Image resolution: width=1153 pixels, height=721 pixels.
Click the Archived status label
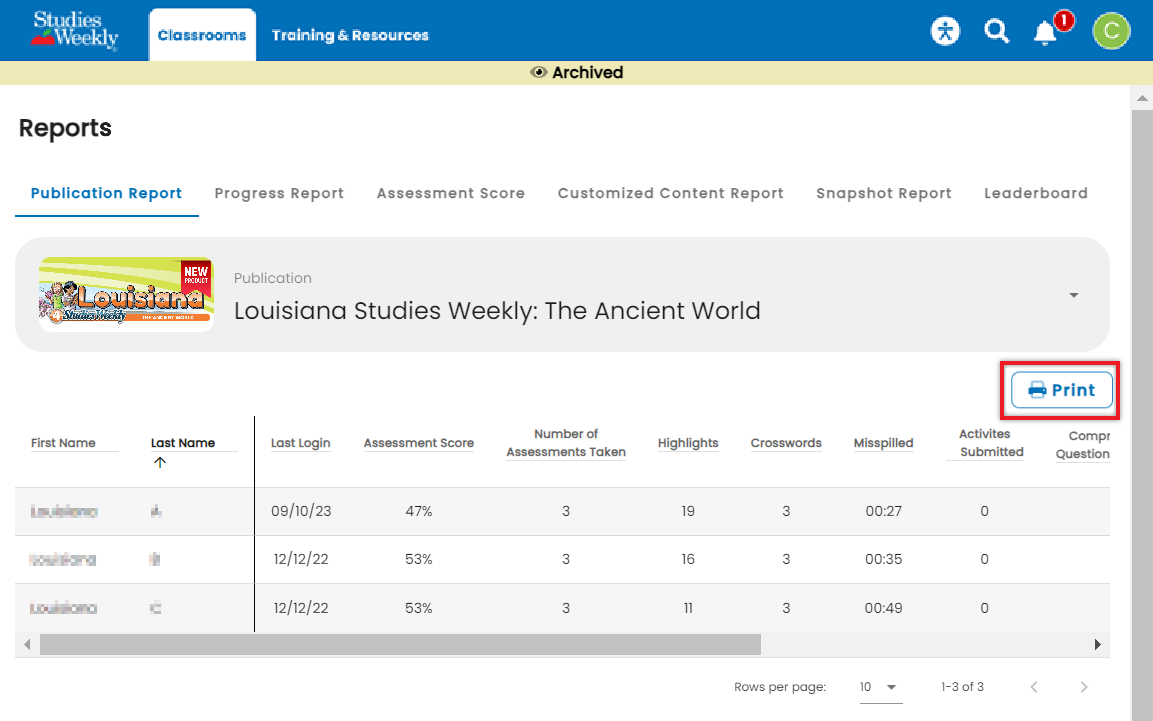pyautogui.click(x=588, y=72)
